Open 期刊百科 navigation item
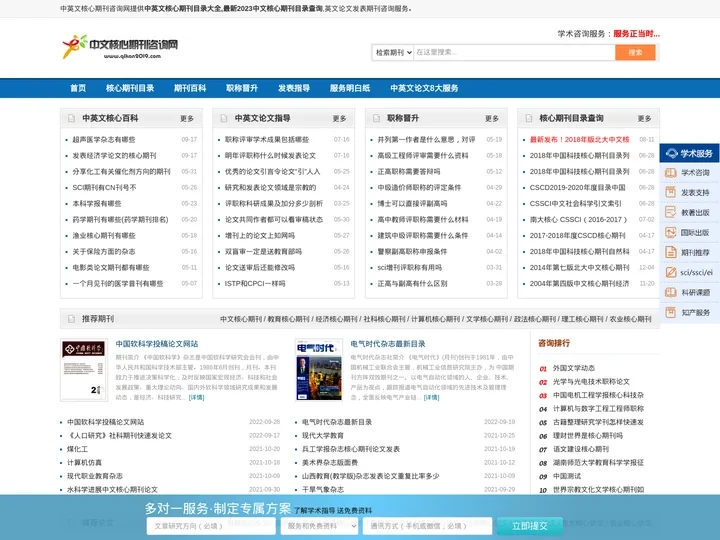This screenshot has height=540, width=720. pos(190,88)
